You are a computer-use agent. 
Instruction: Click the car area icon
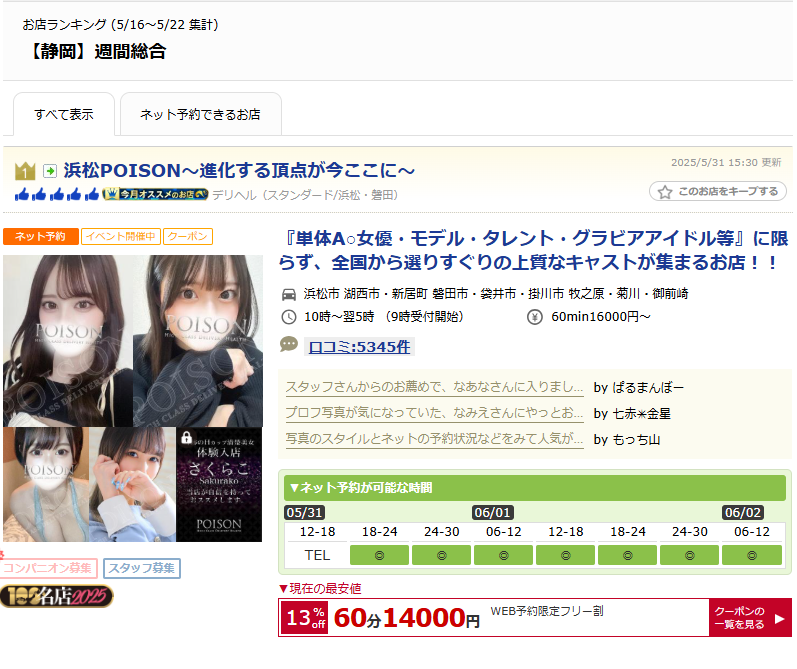289,294
